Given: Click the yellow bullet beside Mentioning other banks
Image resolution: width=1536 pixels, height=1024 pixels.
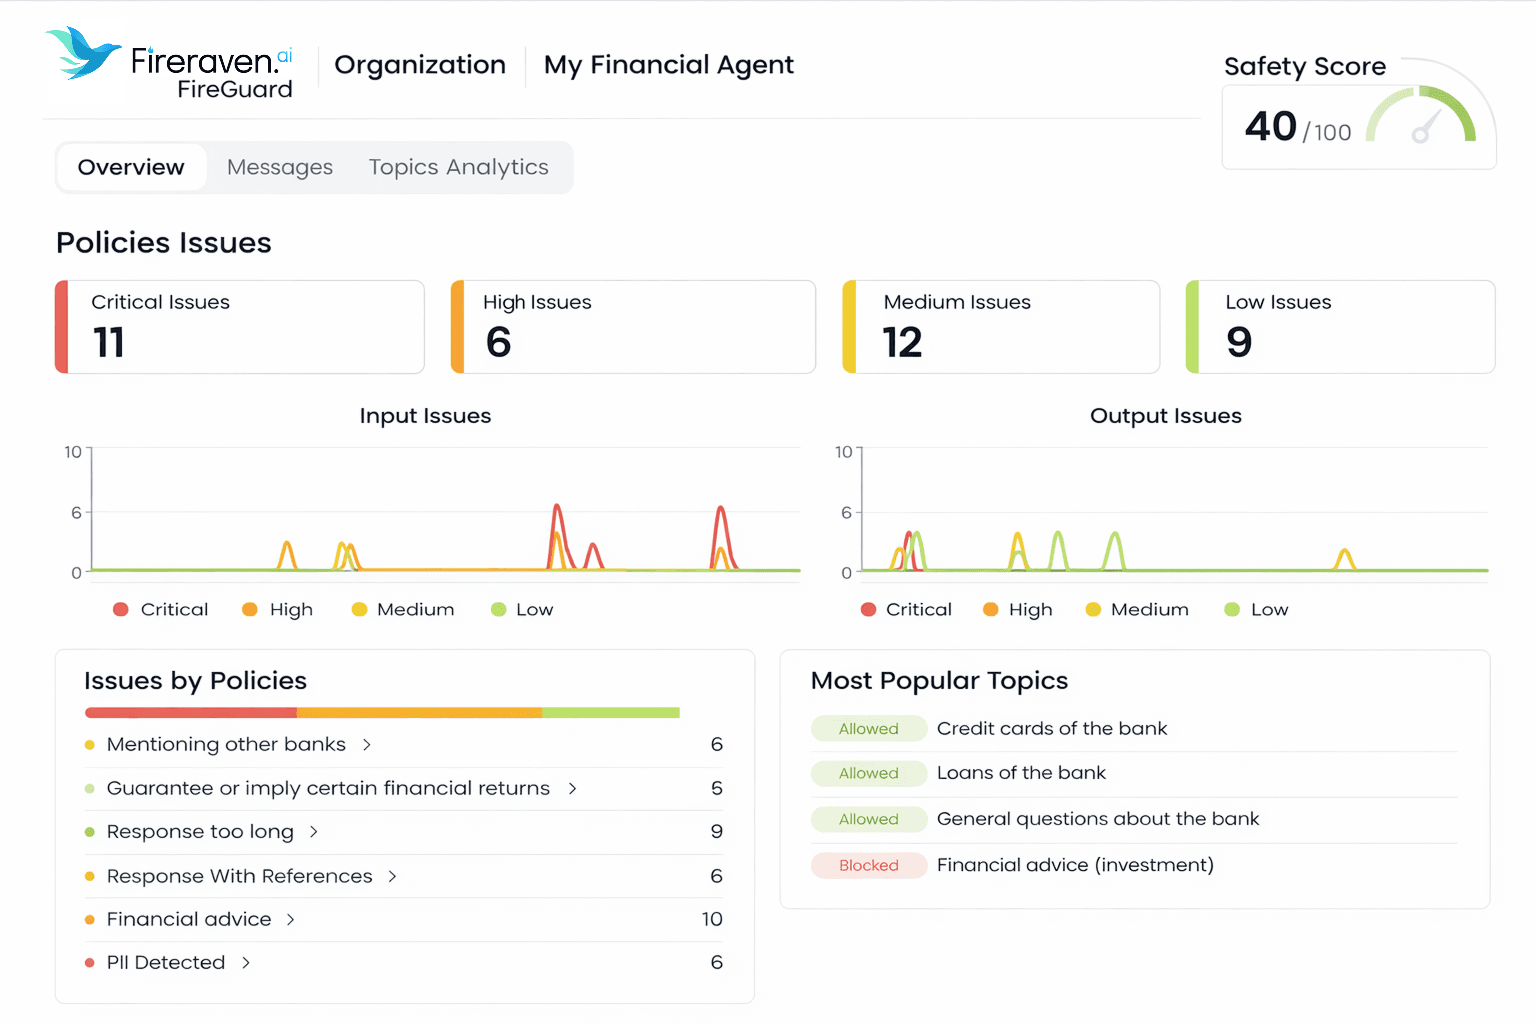Looking at the screenshot, I should pyautogui.click(x=90, y=744).
